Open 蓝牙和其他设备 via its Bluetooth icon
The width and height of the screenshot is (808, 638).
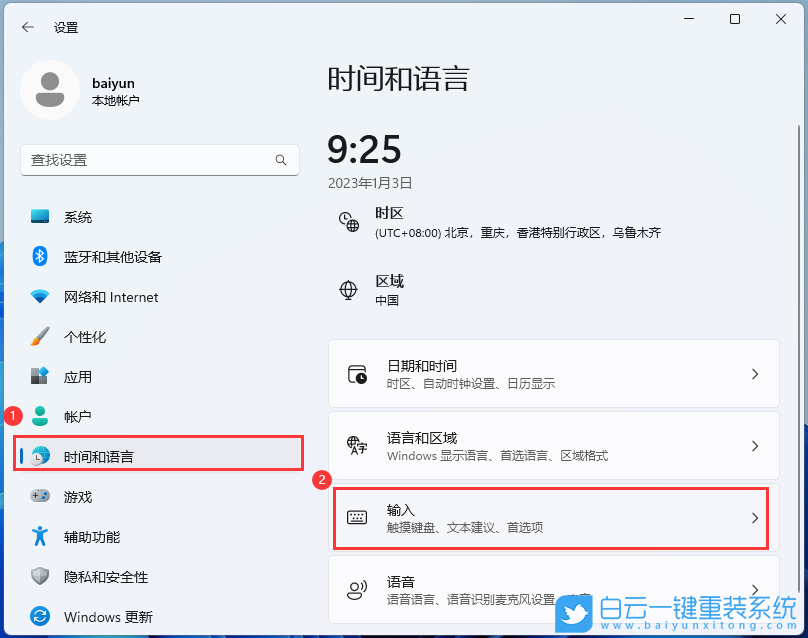tap(40, 257)
